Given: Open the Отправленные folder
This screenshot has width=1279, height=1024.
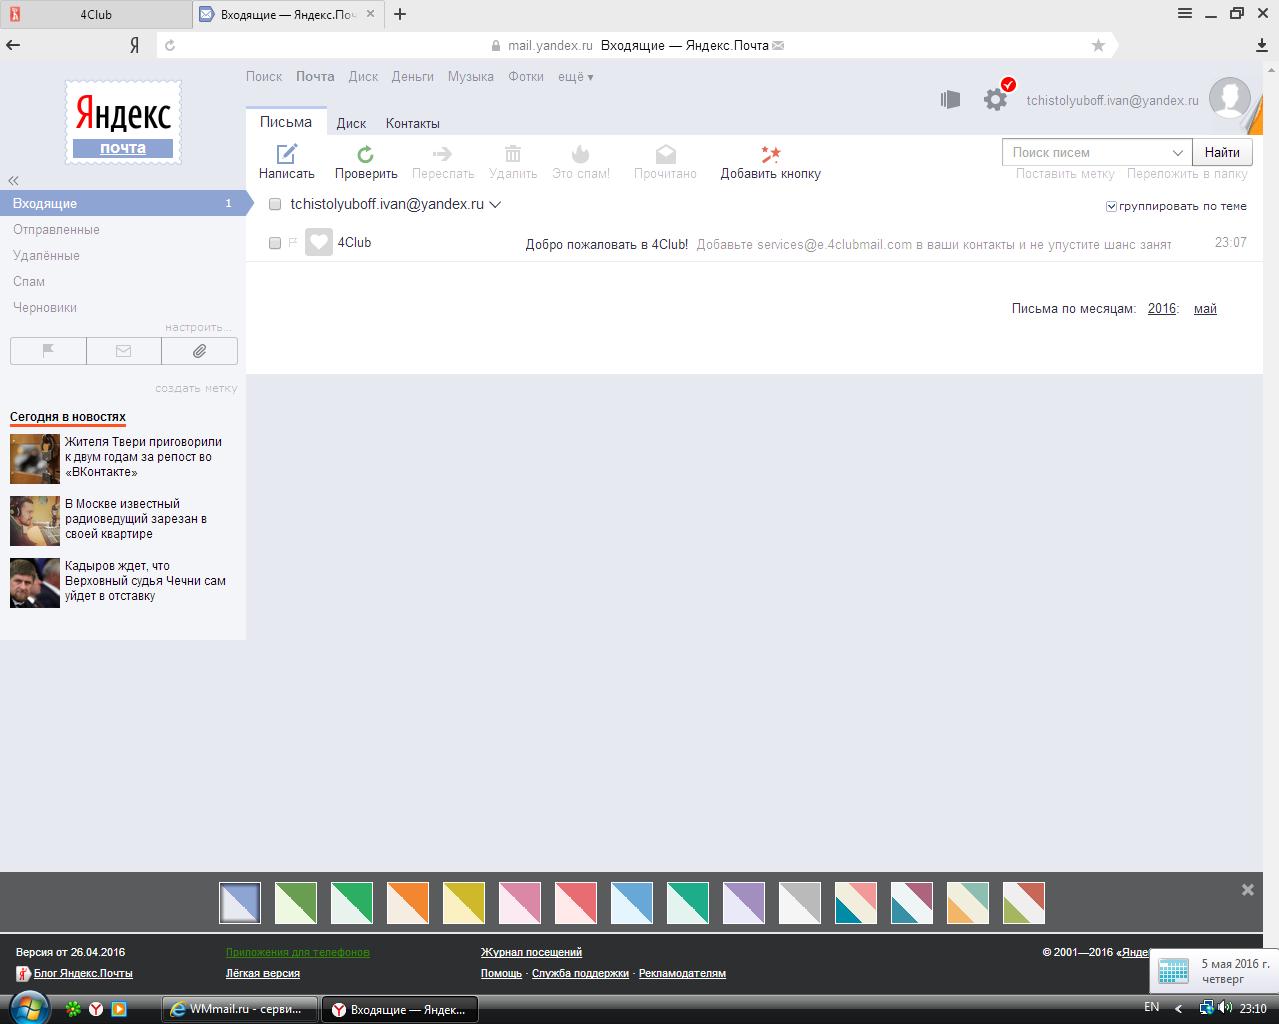Looking at the screenshot, I should point(56,229).
